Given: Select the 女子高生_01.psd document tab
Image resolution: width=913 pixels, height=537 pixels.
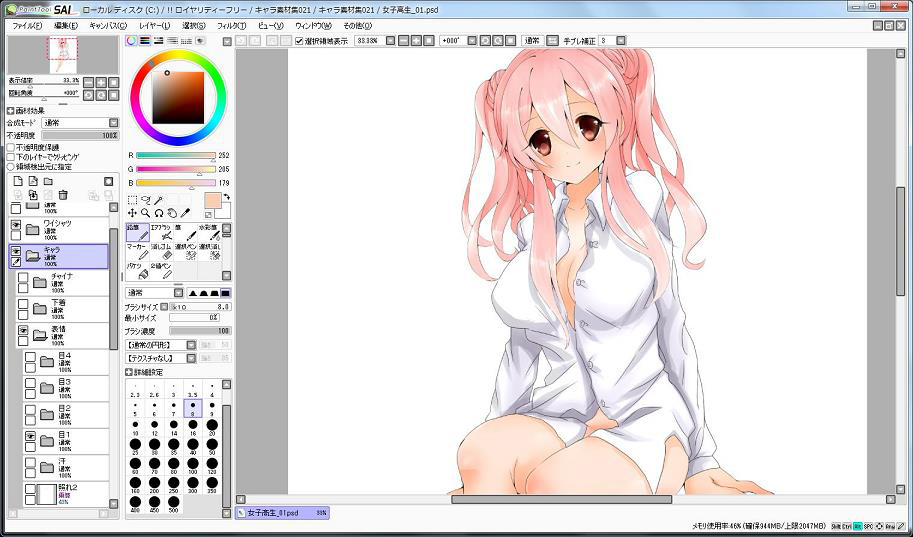Looking at the screenshot, I should (280, 513).
